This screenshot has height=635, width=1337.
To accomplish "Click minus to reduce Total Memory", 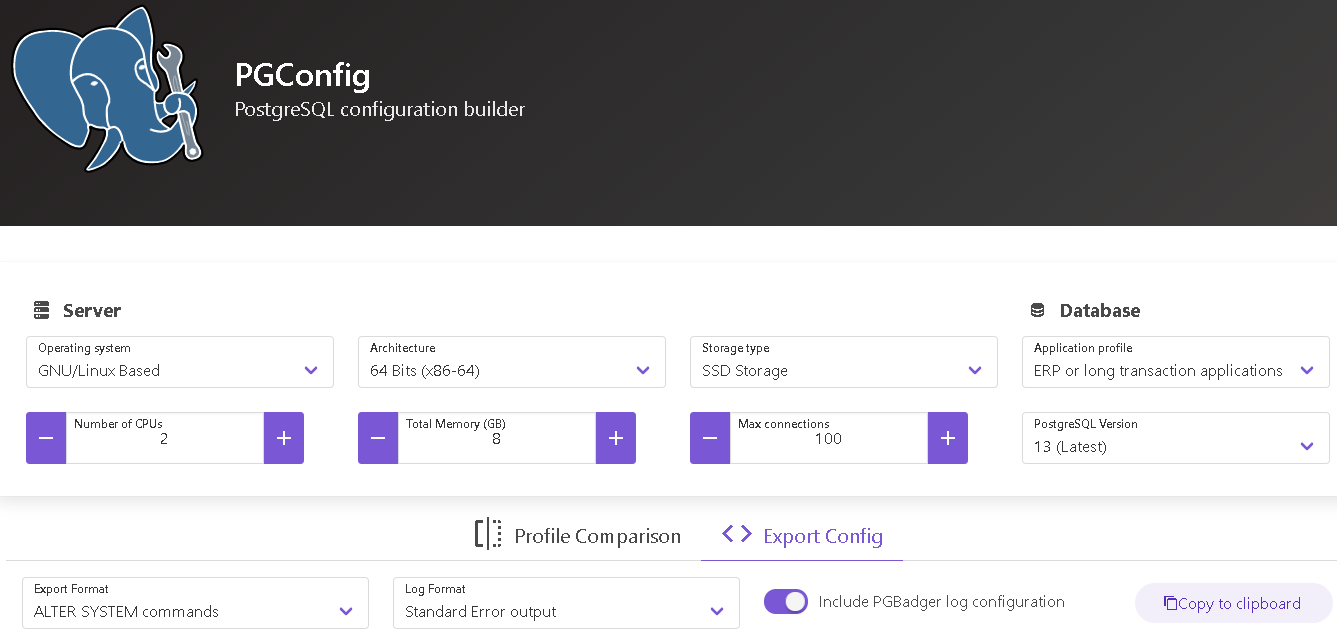I will click(378, 438).
